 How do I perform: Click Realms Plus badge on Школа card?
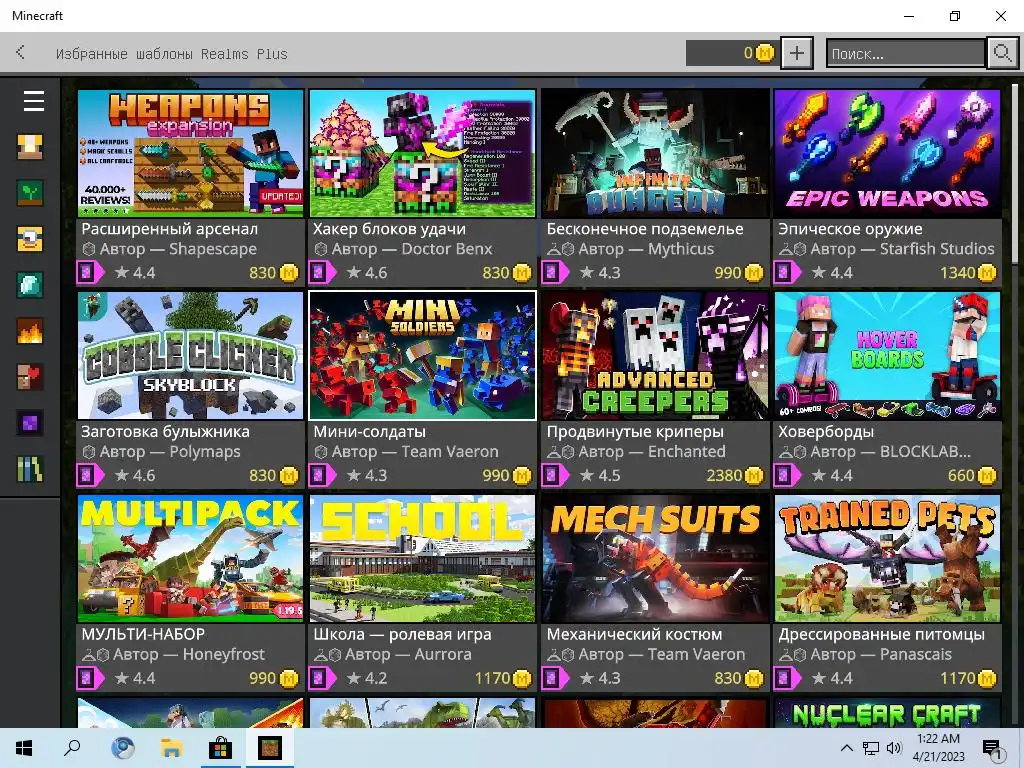tap(323, 678)
